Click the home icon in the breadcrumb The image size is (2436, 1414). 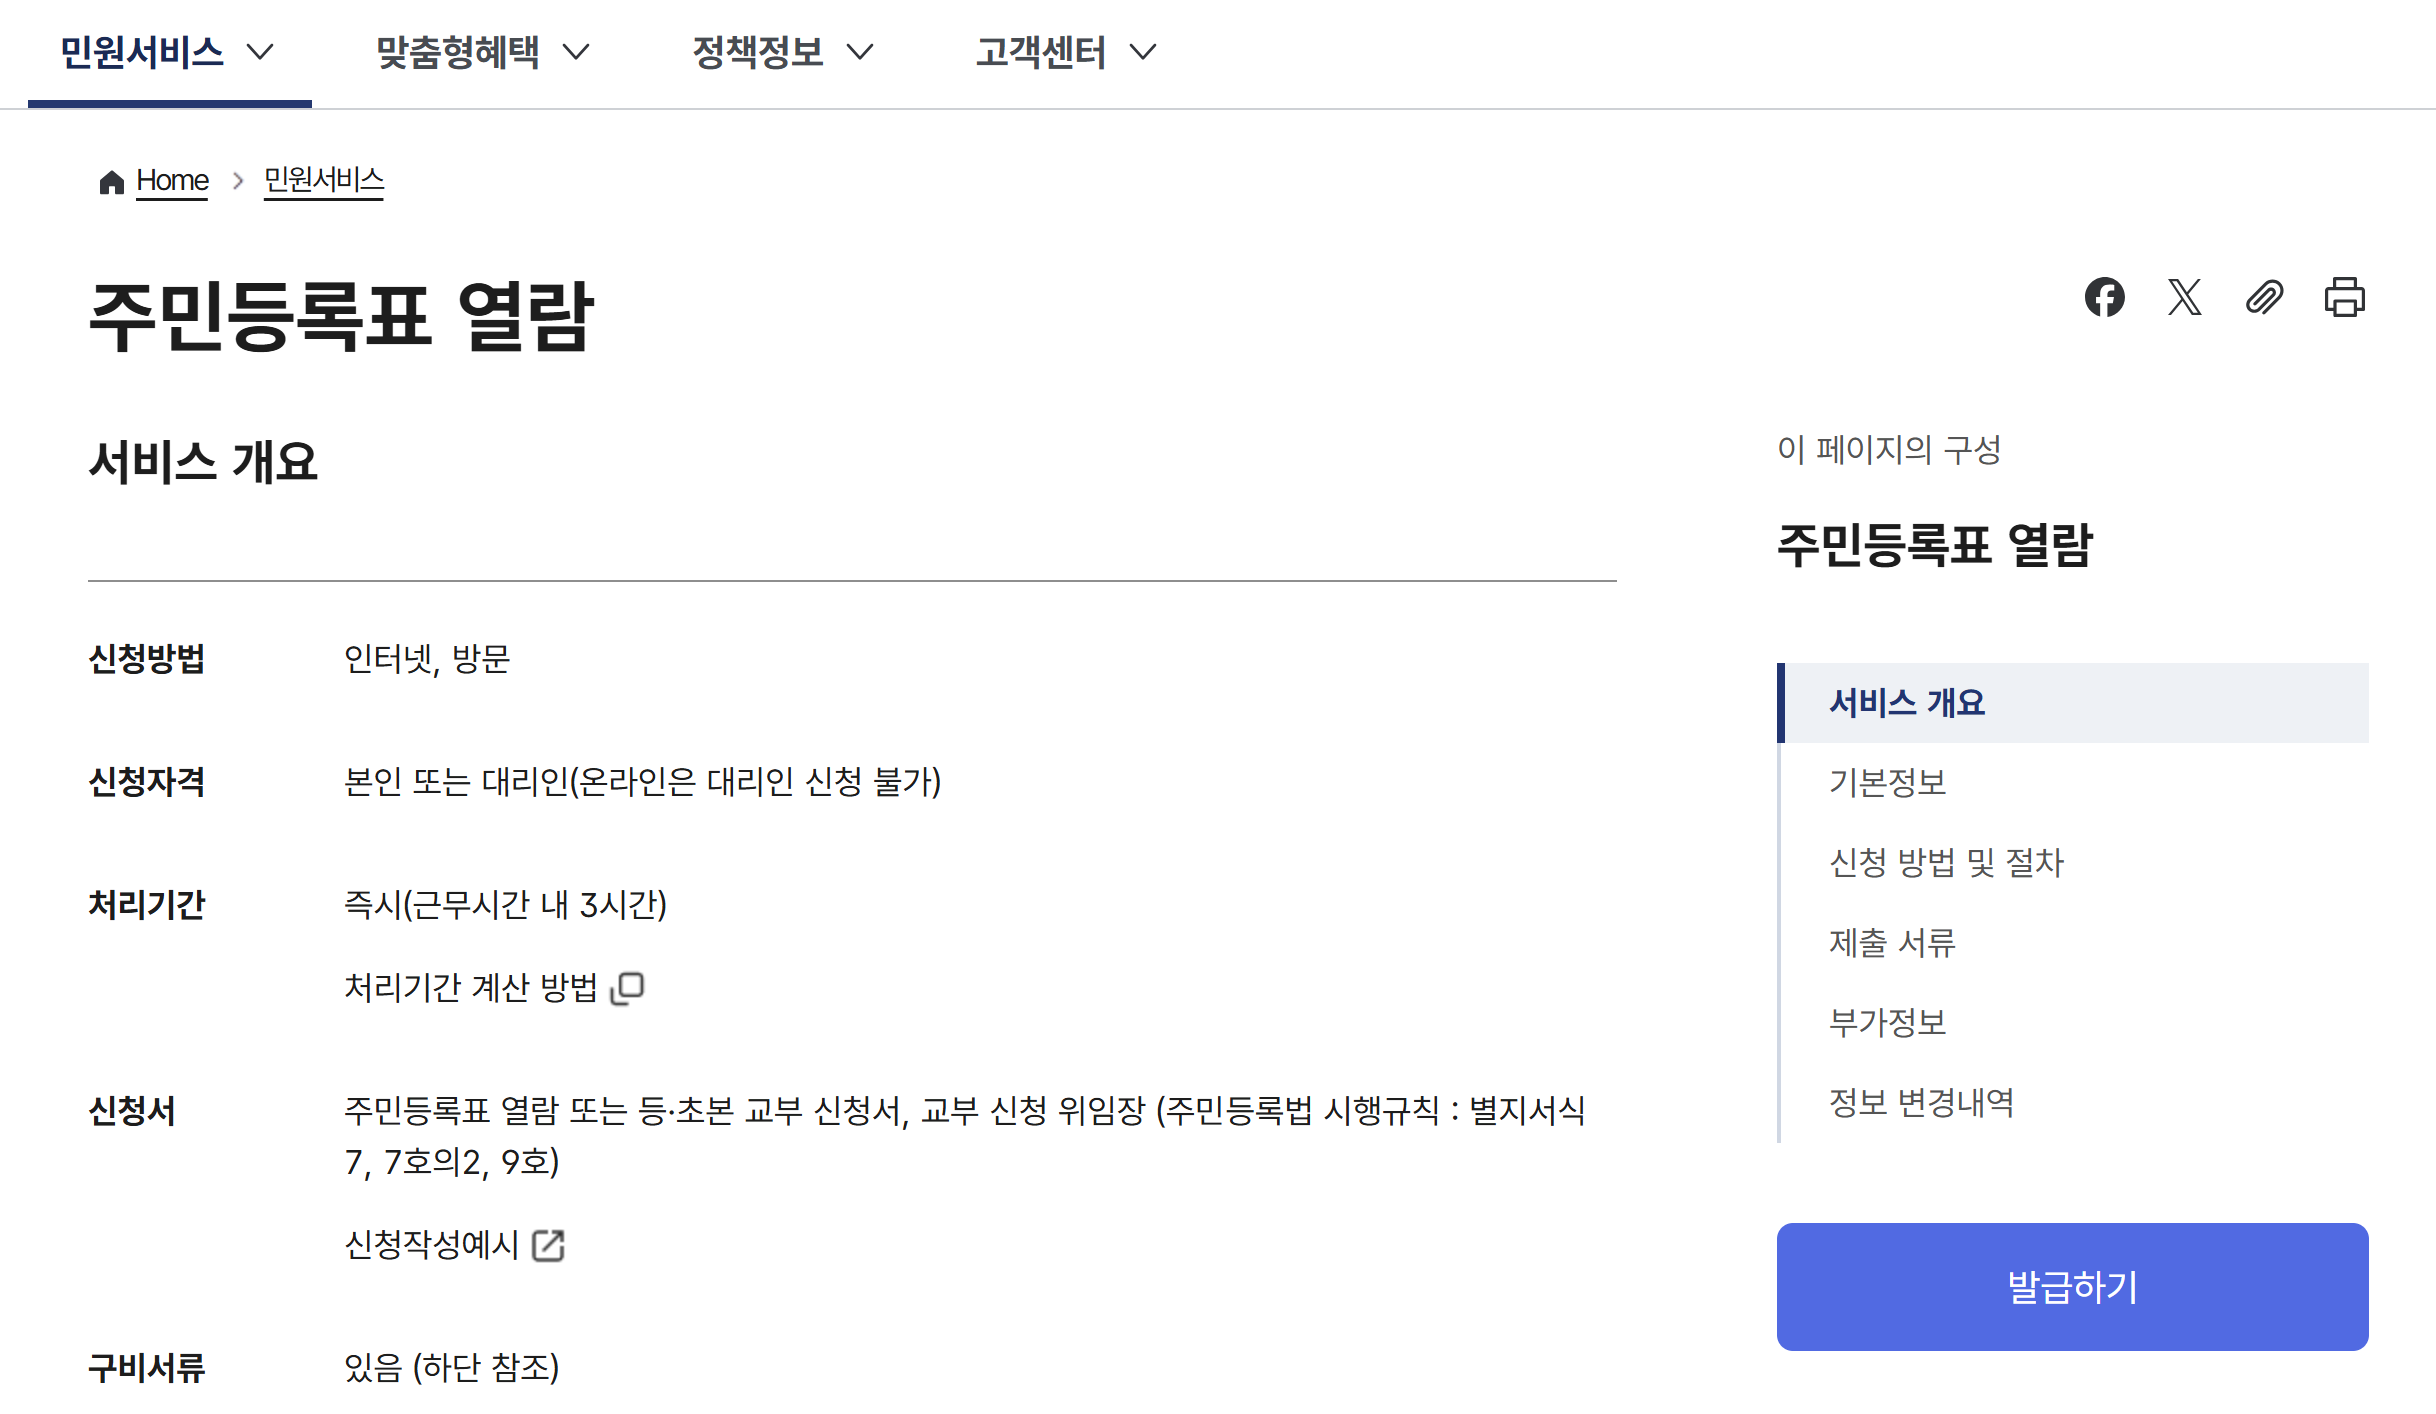pyautogui.click(x=110, y=180)
